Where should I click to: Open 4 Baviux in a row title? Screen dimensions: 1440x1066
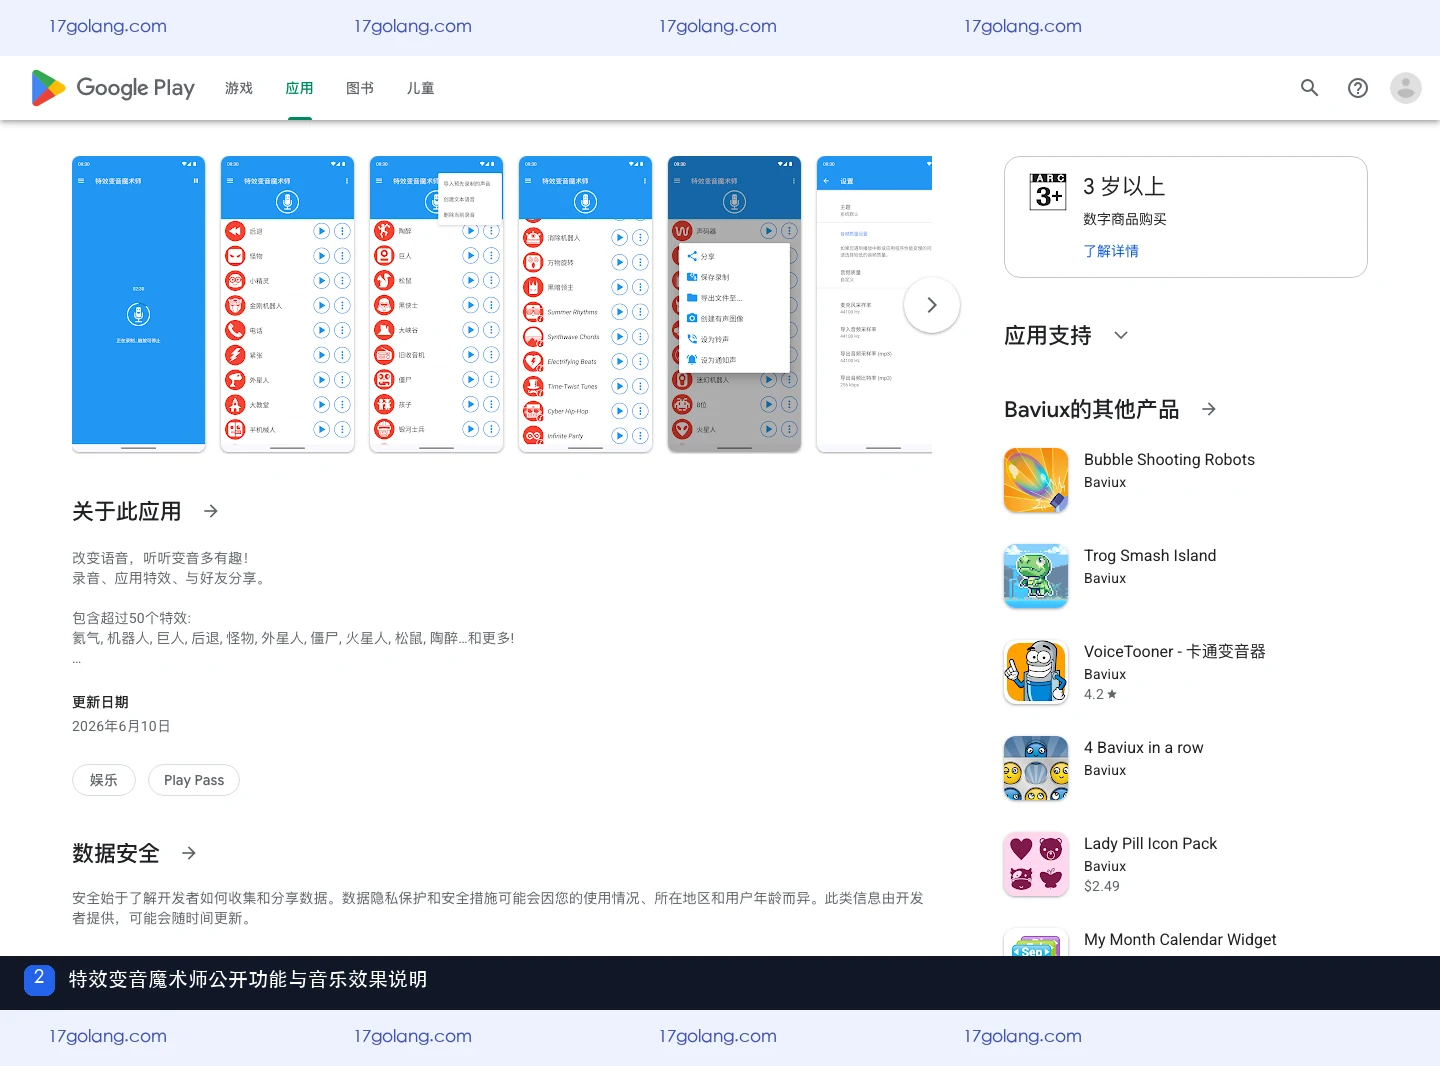1144,748
